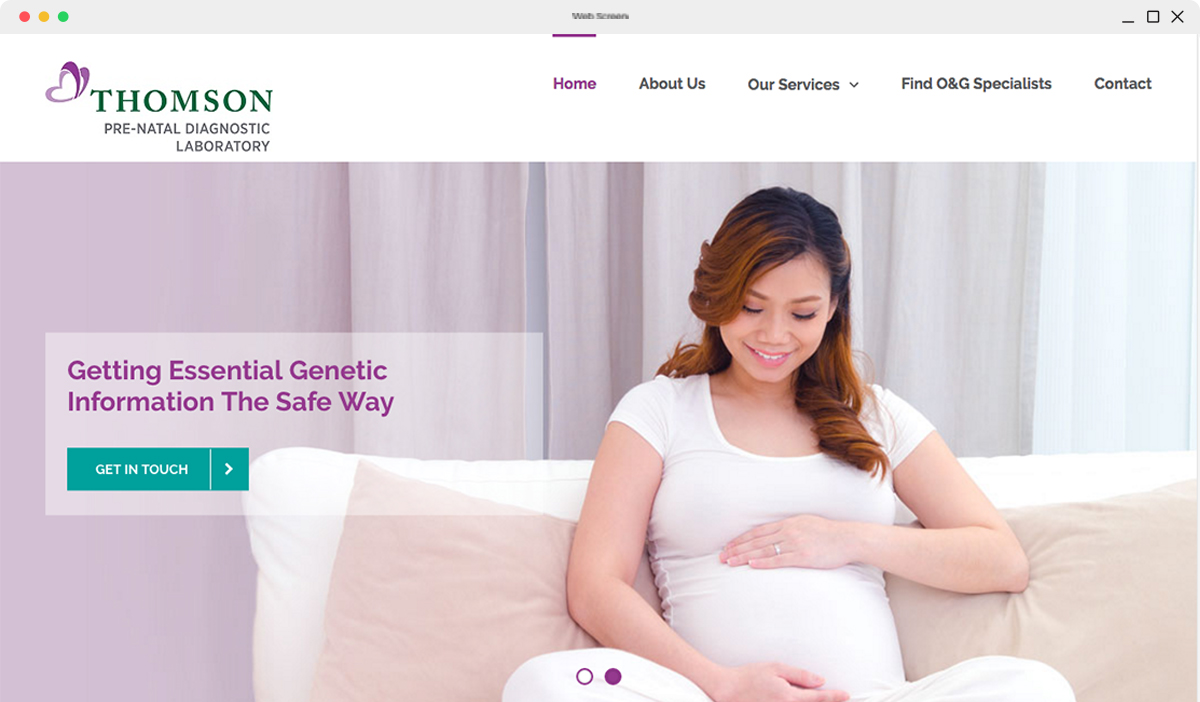Click the Getting Essential Genetic Information headline
1200x702 pixels.
(x=230, y=386)
